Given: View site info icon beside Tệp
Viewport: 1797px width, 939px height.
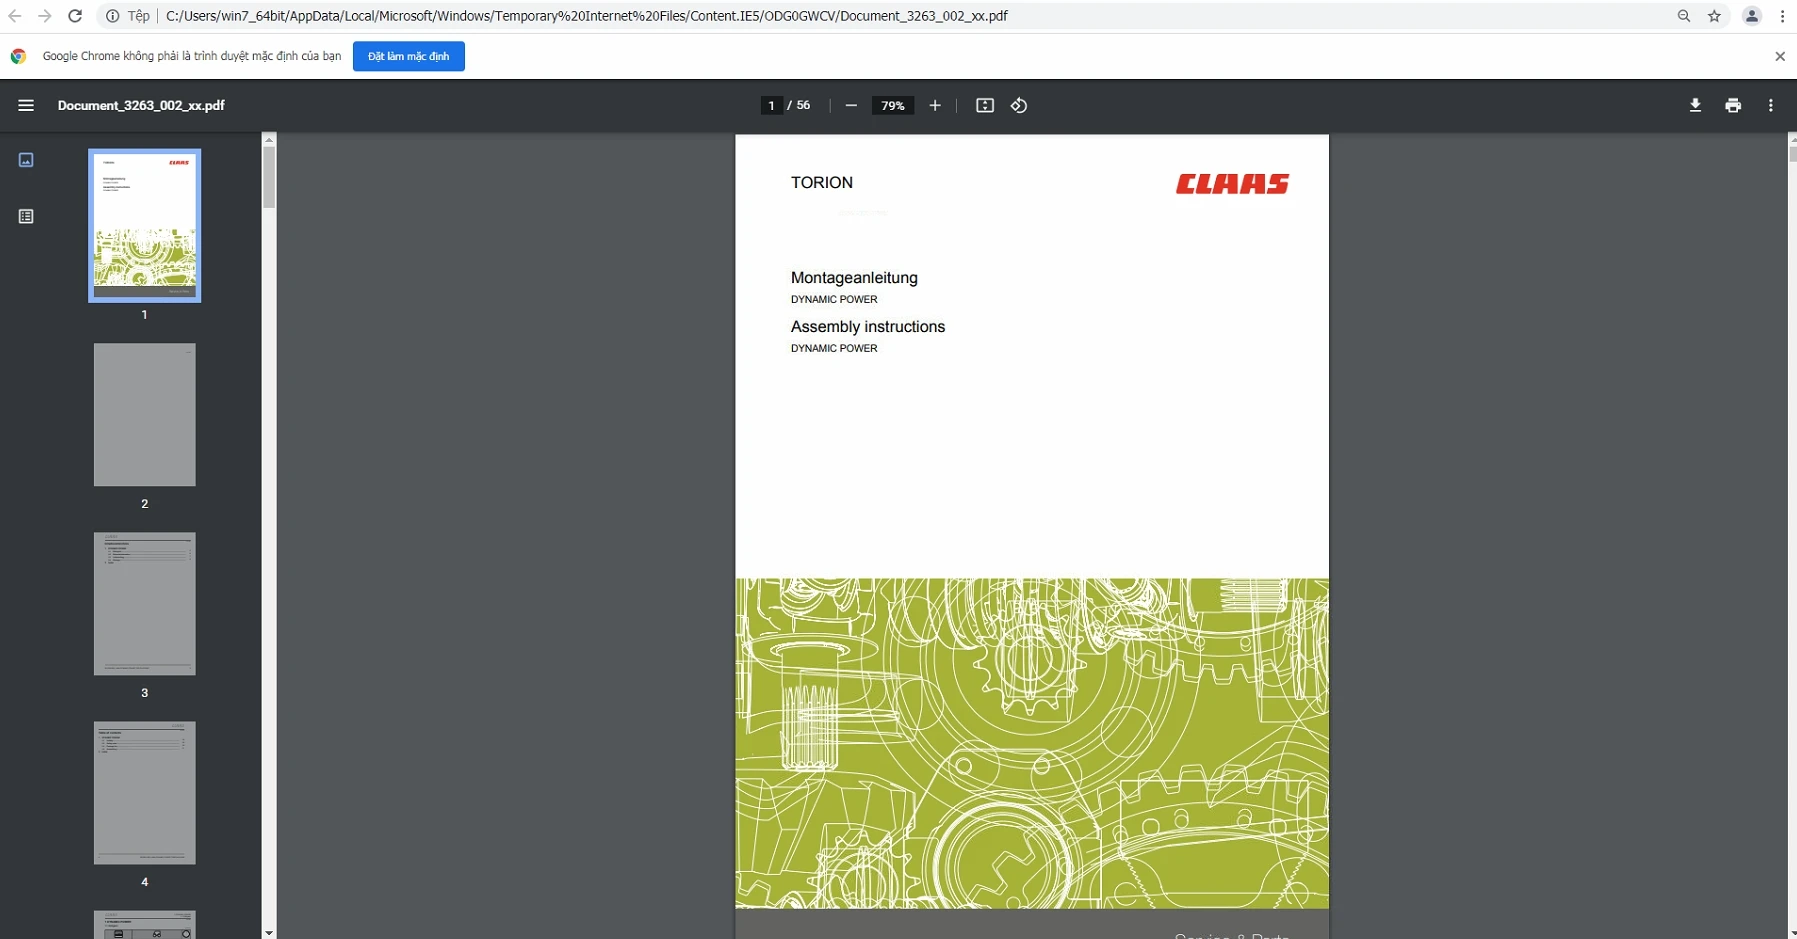Looking at the screenshot, I should point(113,16).
